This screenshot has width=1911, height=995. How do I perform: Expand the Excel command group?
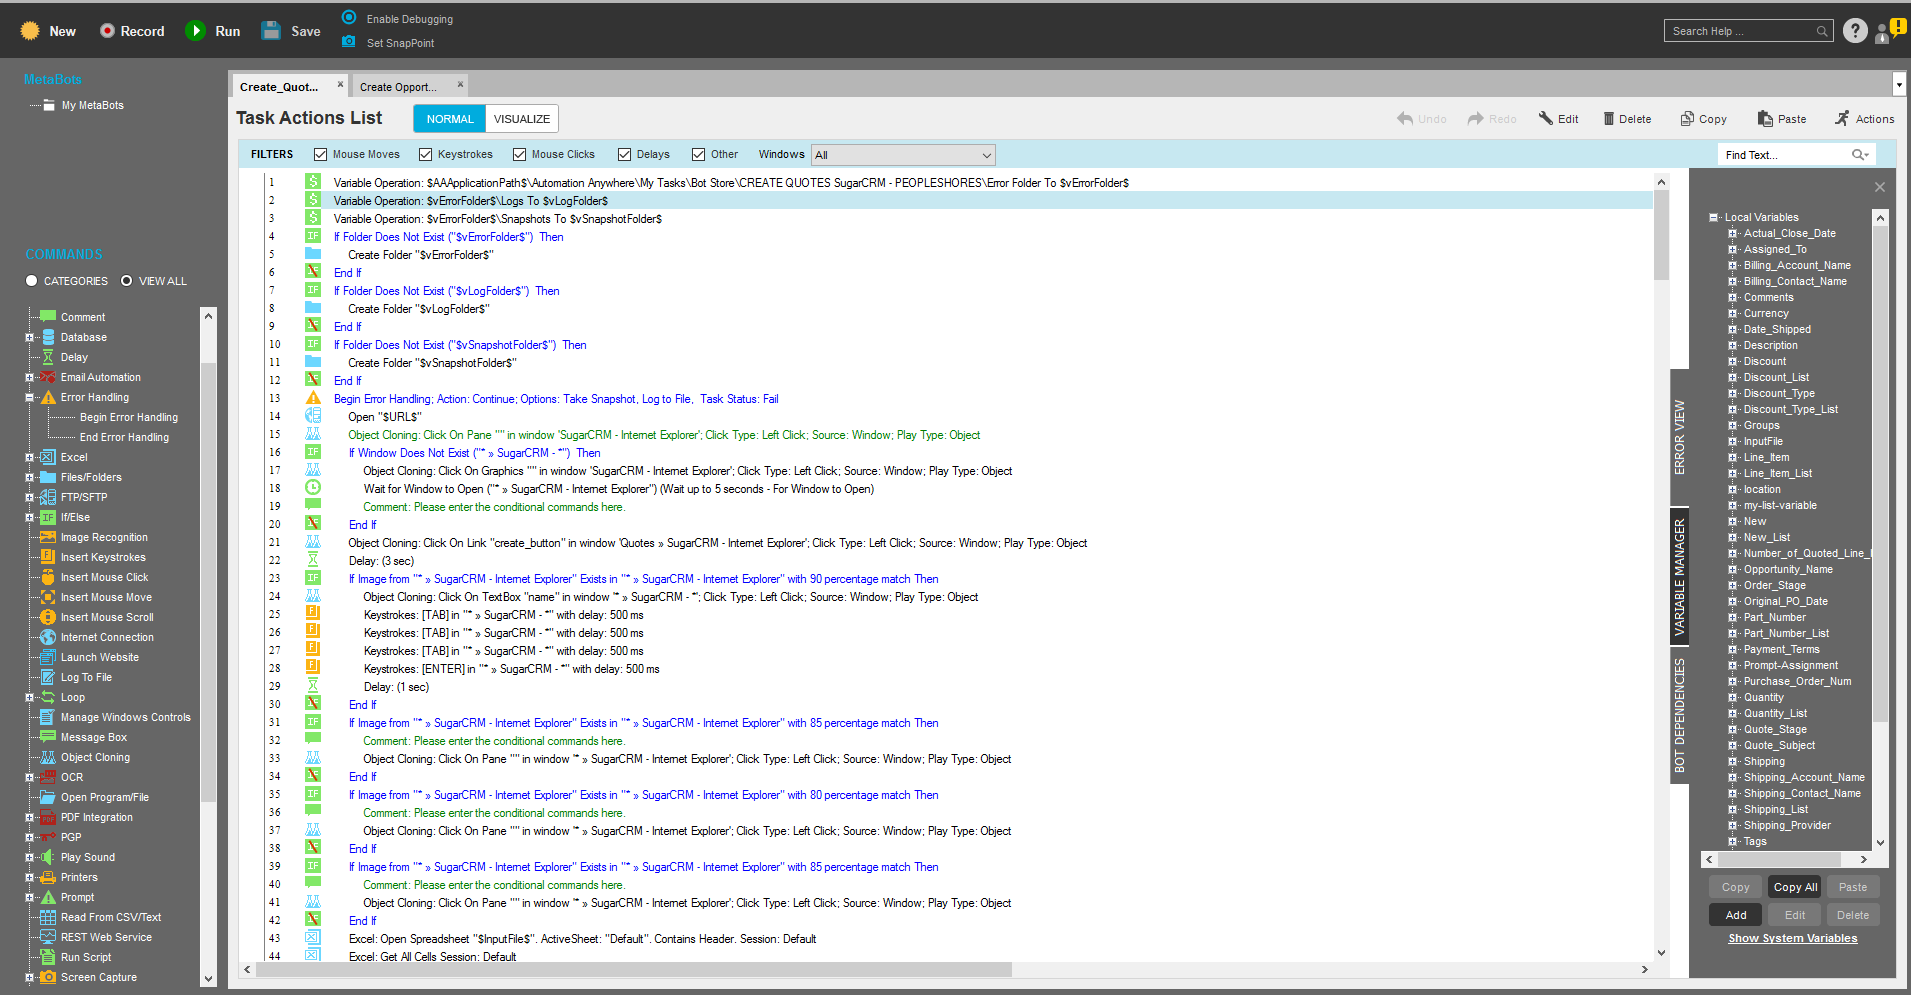[x=29, y=458]
